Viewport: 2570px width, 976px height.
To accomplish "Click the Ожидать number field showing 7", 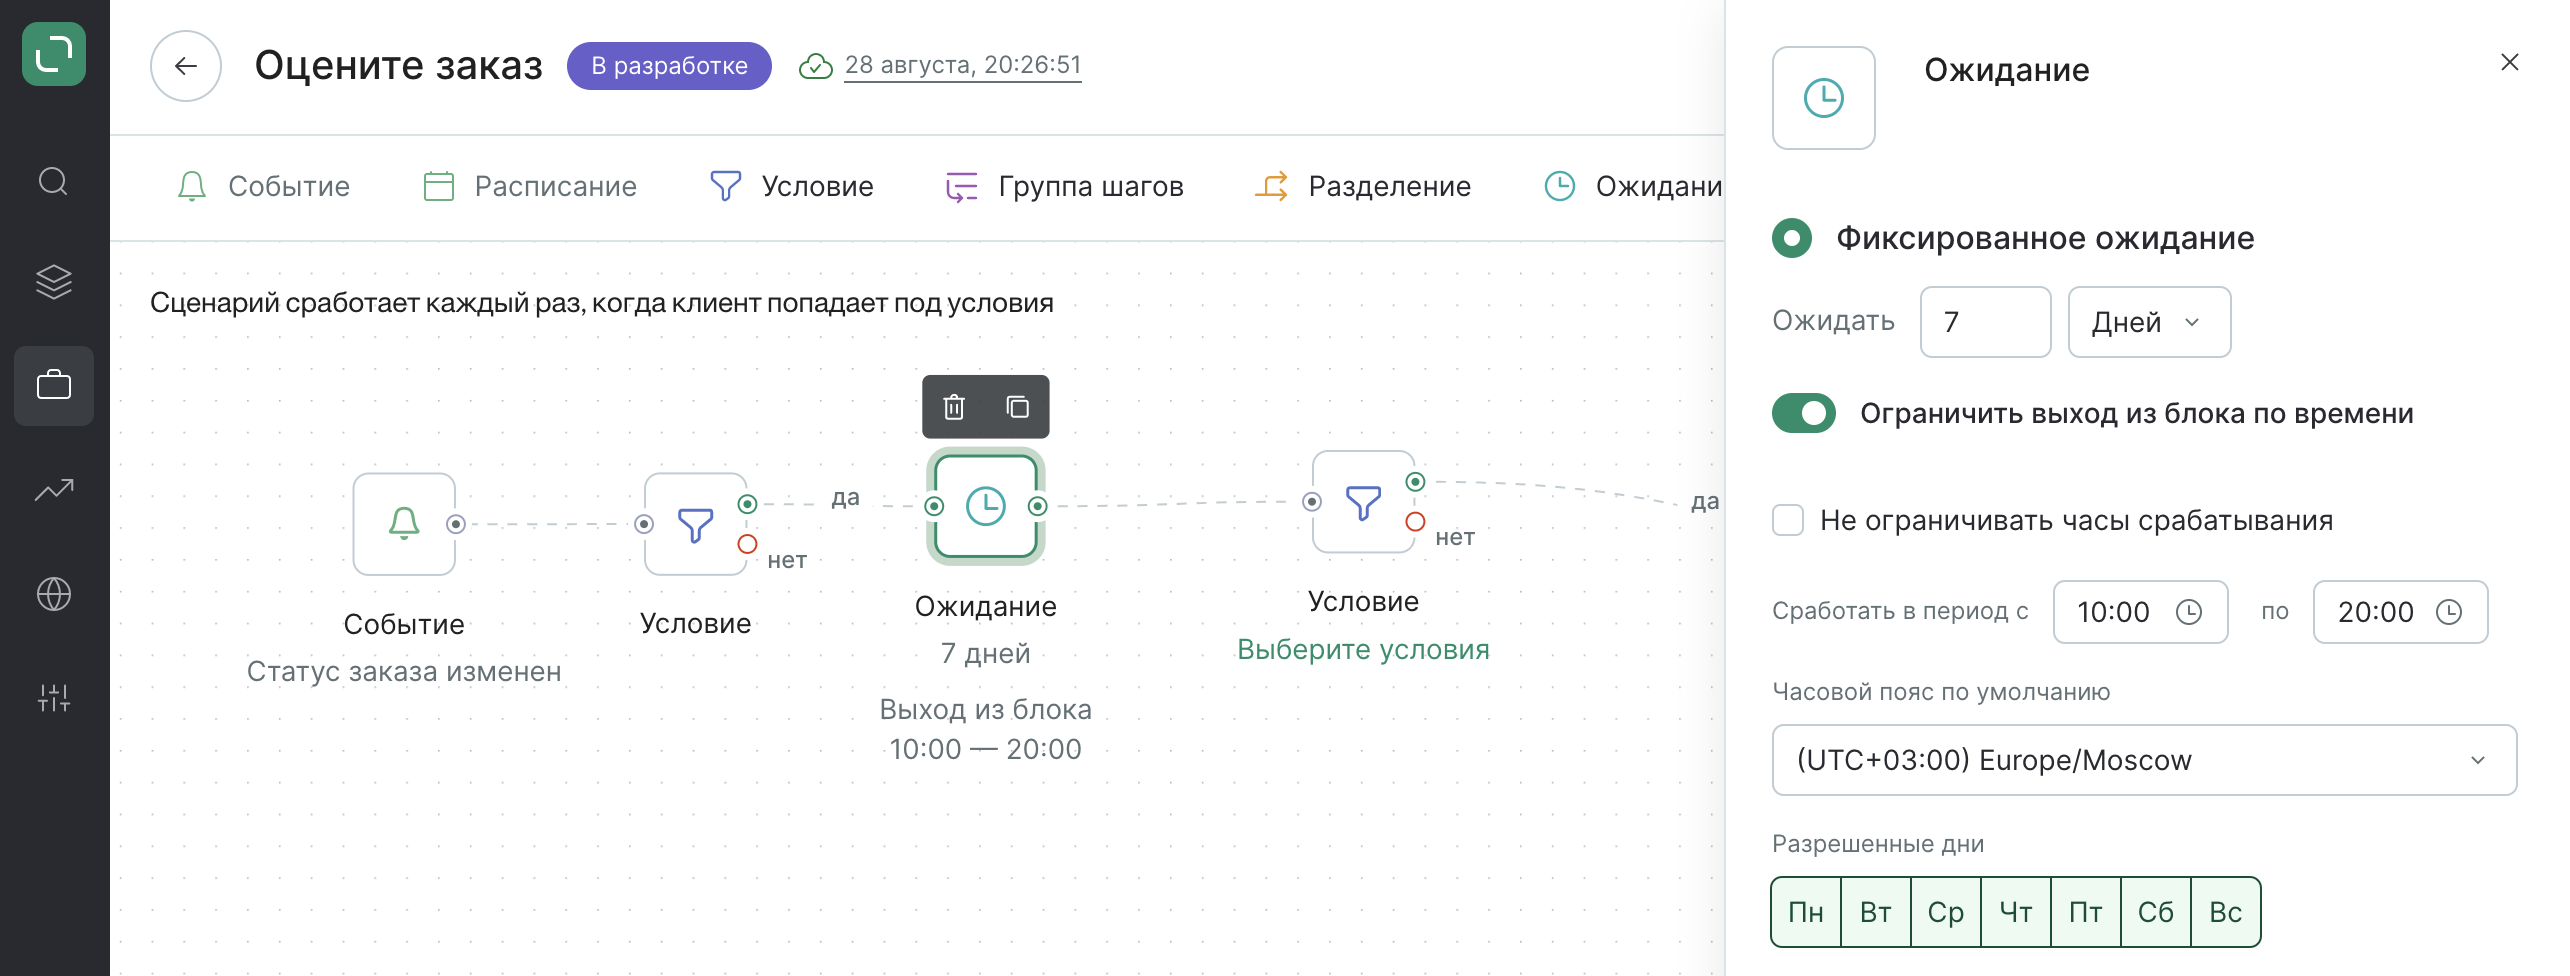I will [1985, 322].
